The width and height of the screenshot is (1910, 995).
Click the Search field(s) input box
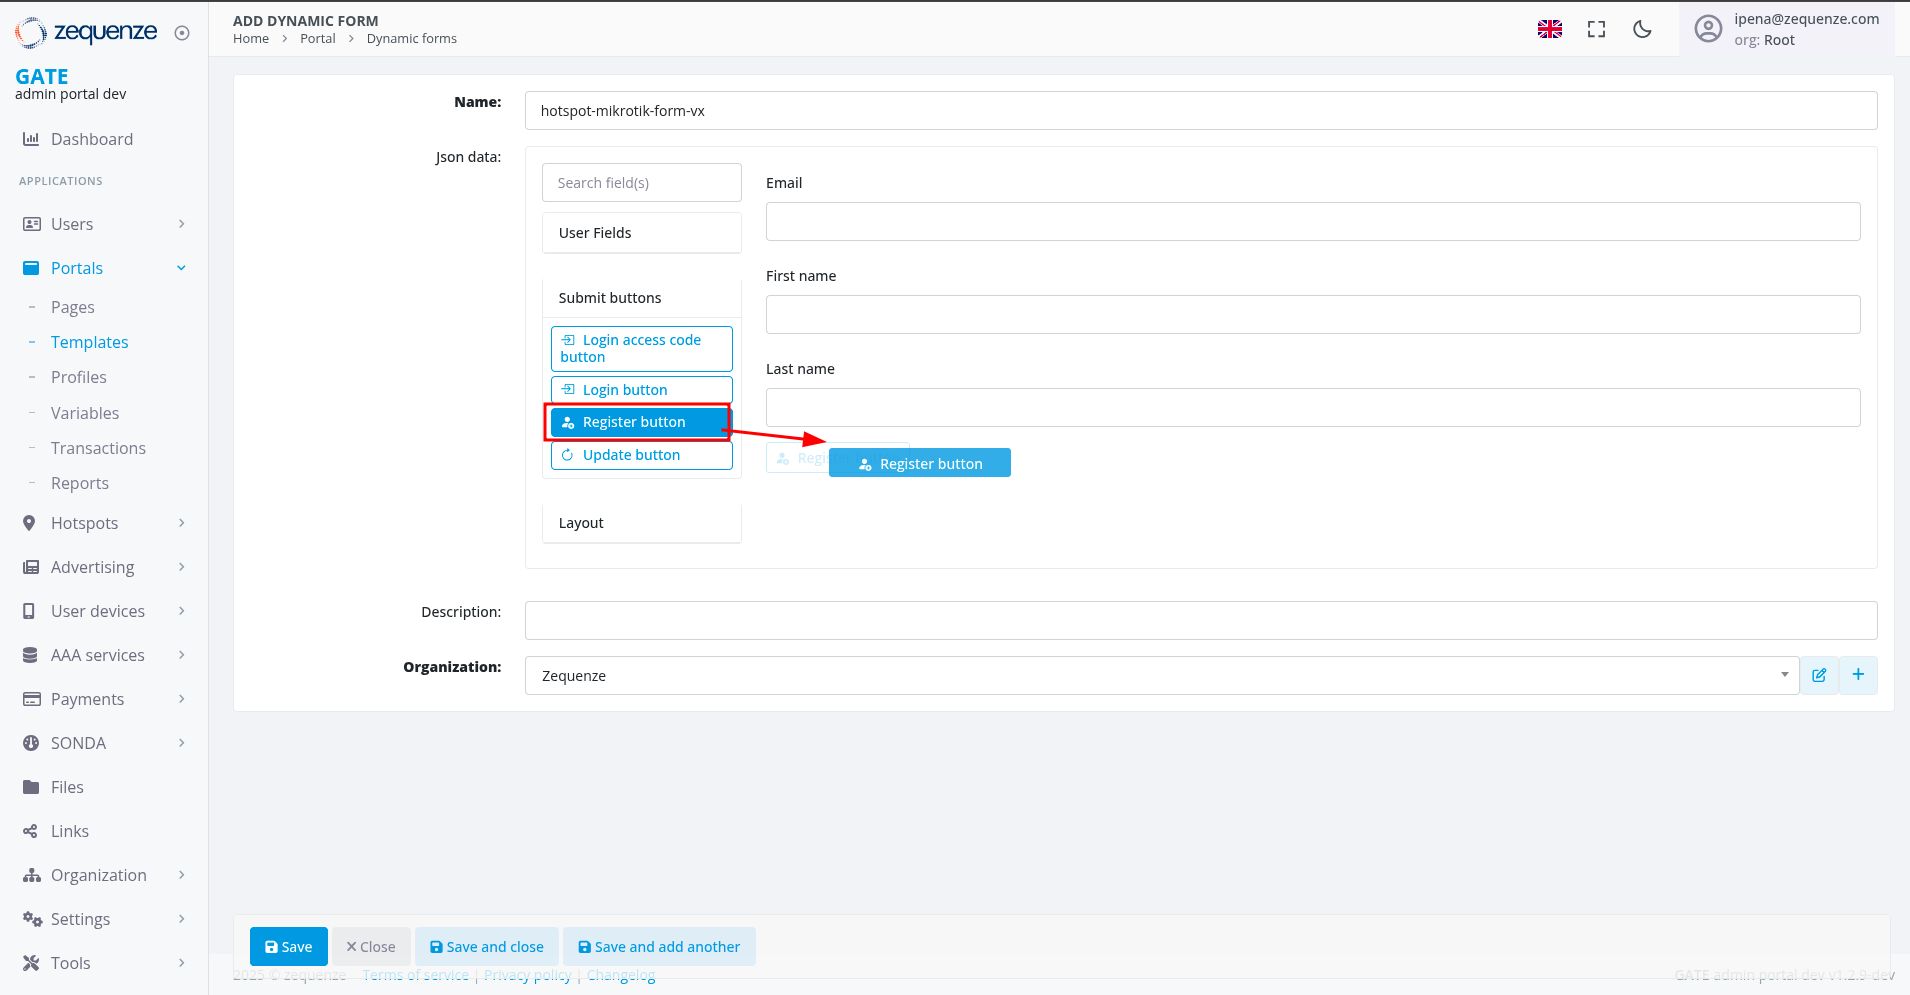click(x=641, y=183)
